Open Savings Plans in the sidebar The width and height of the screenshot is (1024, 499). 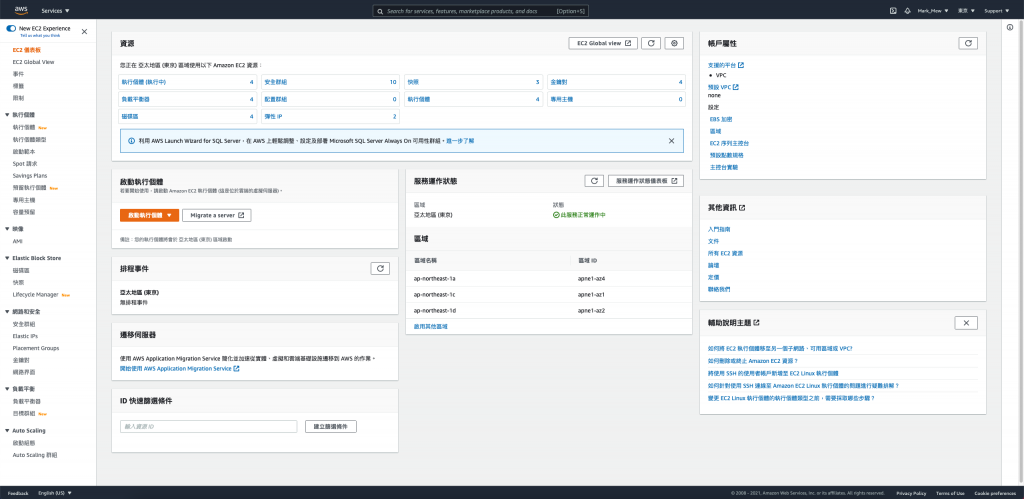click(30, 176)
